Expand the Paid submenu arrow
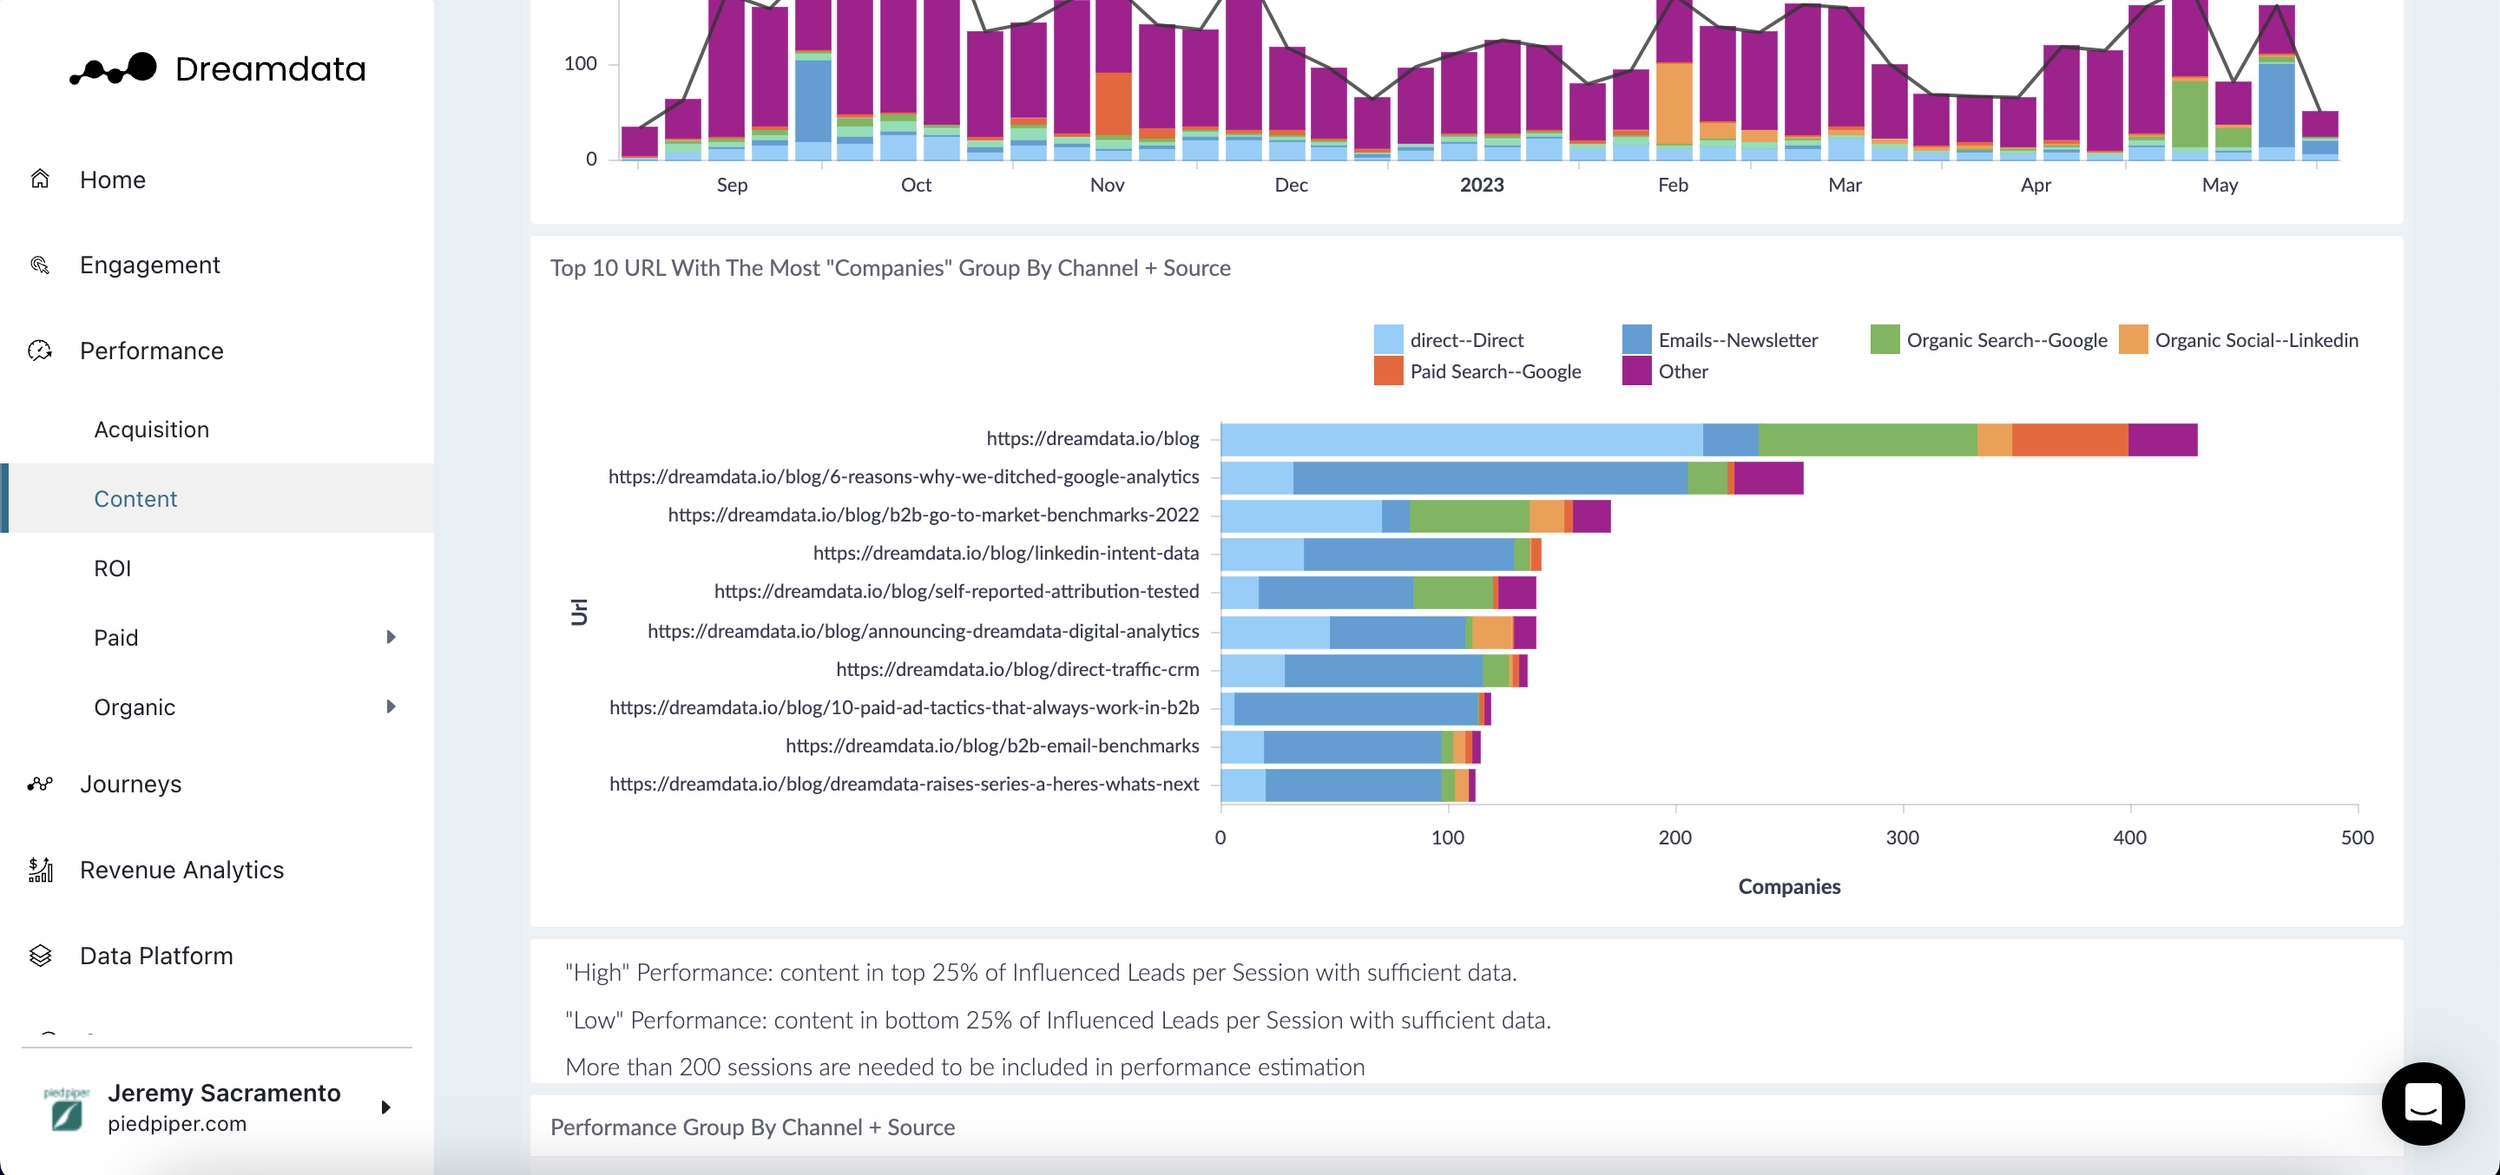Viewport: 2500px width, 1175px height. pos(391,637)
